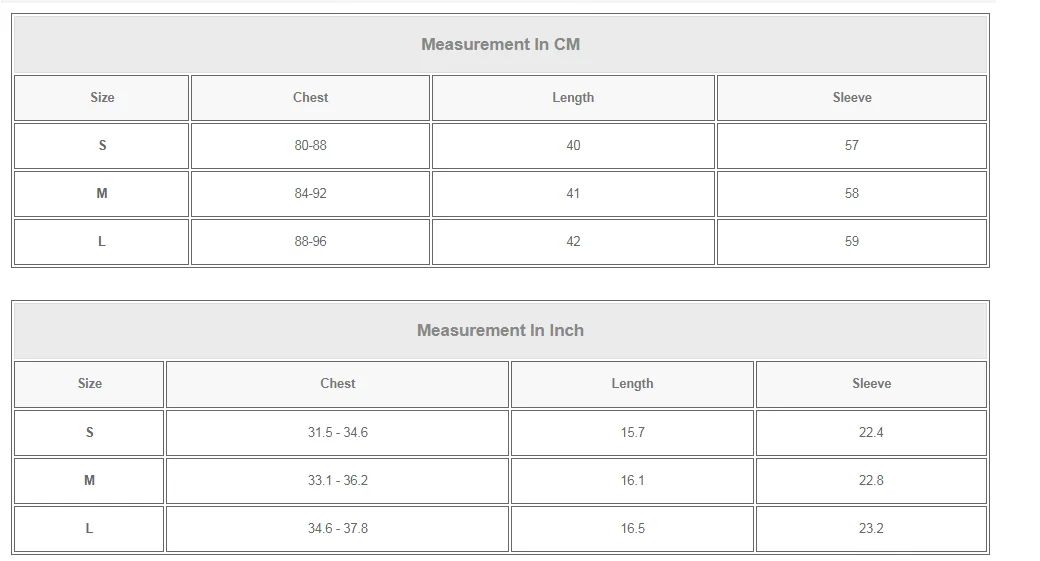1040x561 pixels.
Task: Click length value 41
Action: tap(573, 193)
